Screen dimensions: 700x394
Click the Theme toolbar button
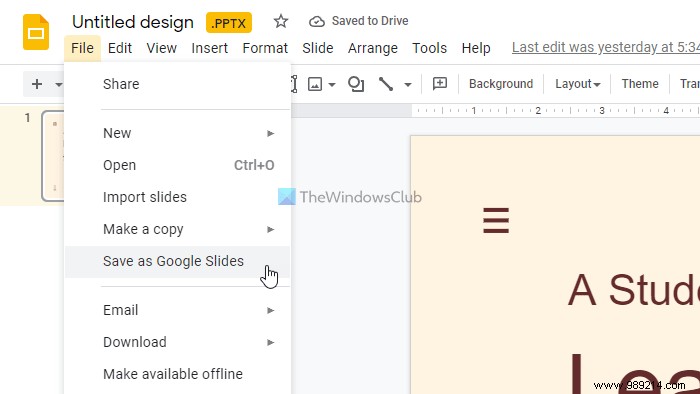(x=640, y=84)
